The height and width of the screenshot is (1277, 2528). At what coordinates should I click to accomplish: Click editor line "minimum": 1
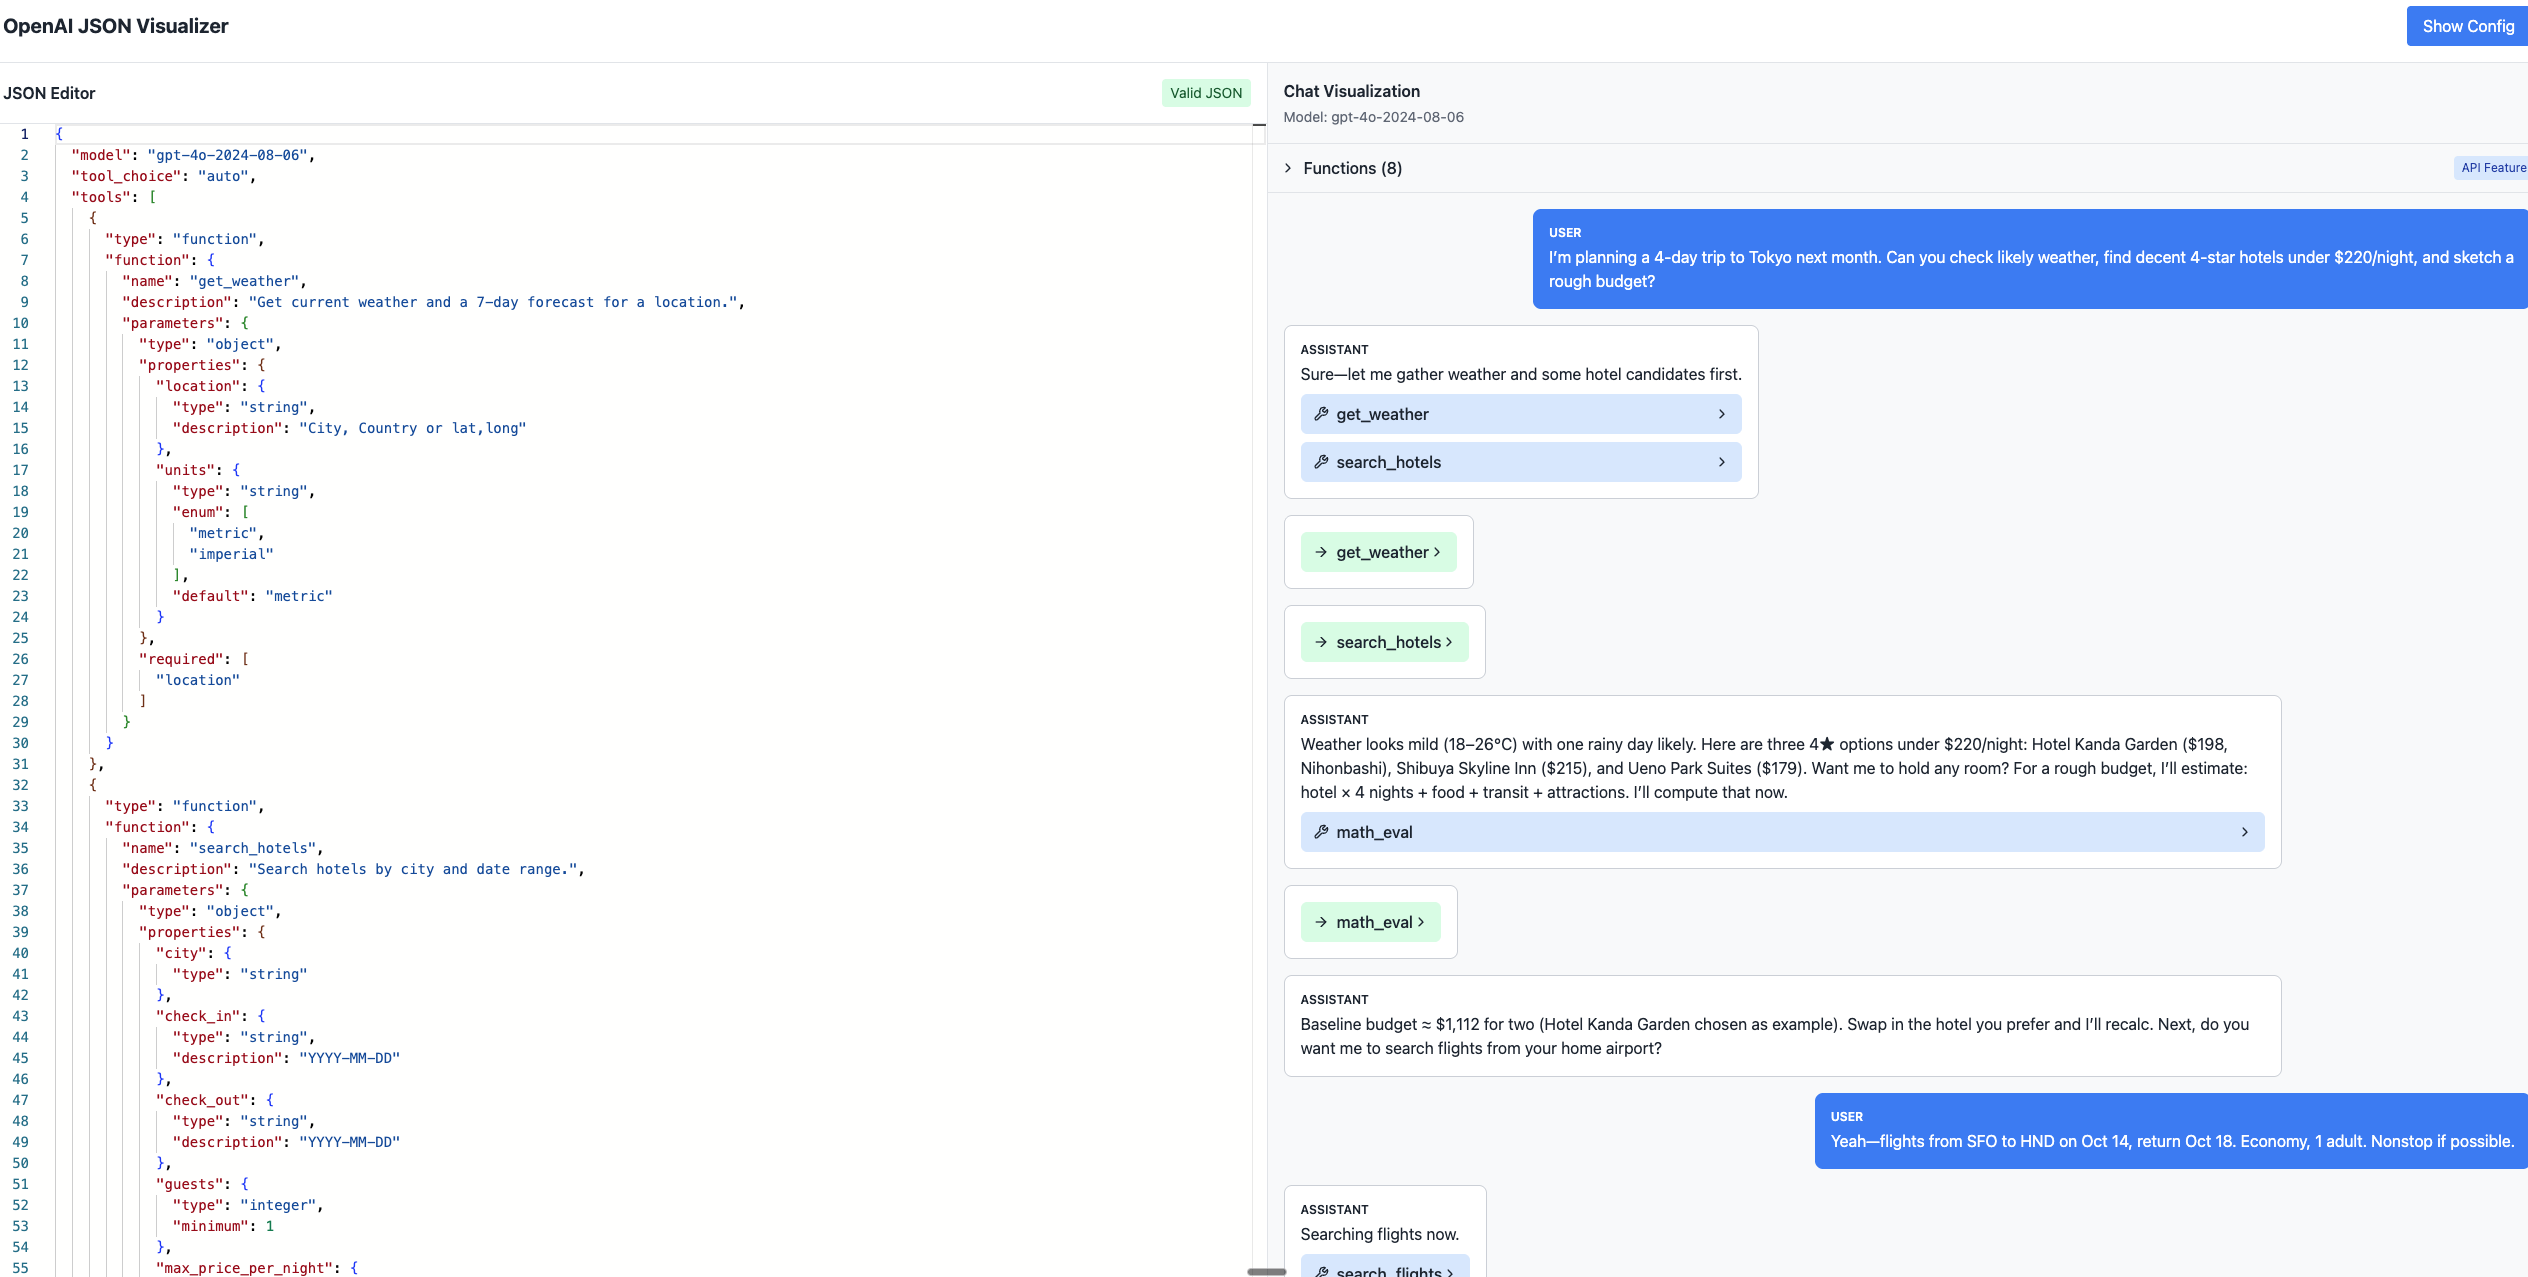point(223,1226)
